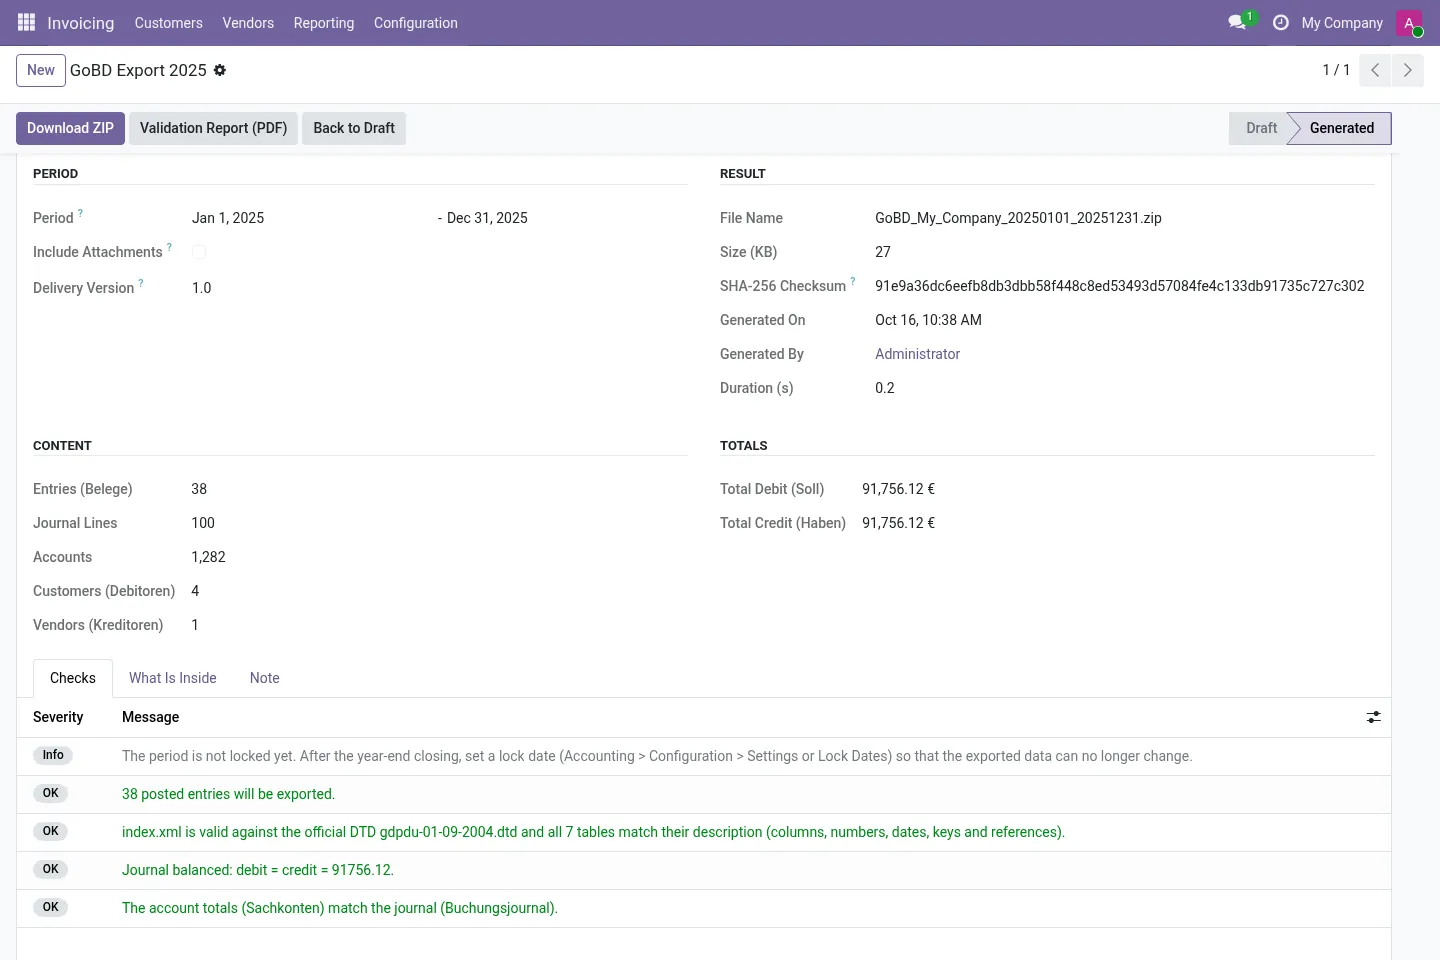Screen dimensions: 1440x960
Task: Open the Validation Report (PDF)
Action: click(x=213, y=128)
